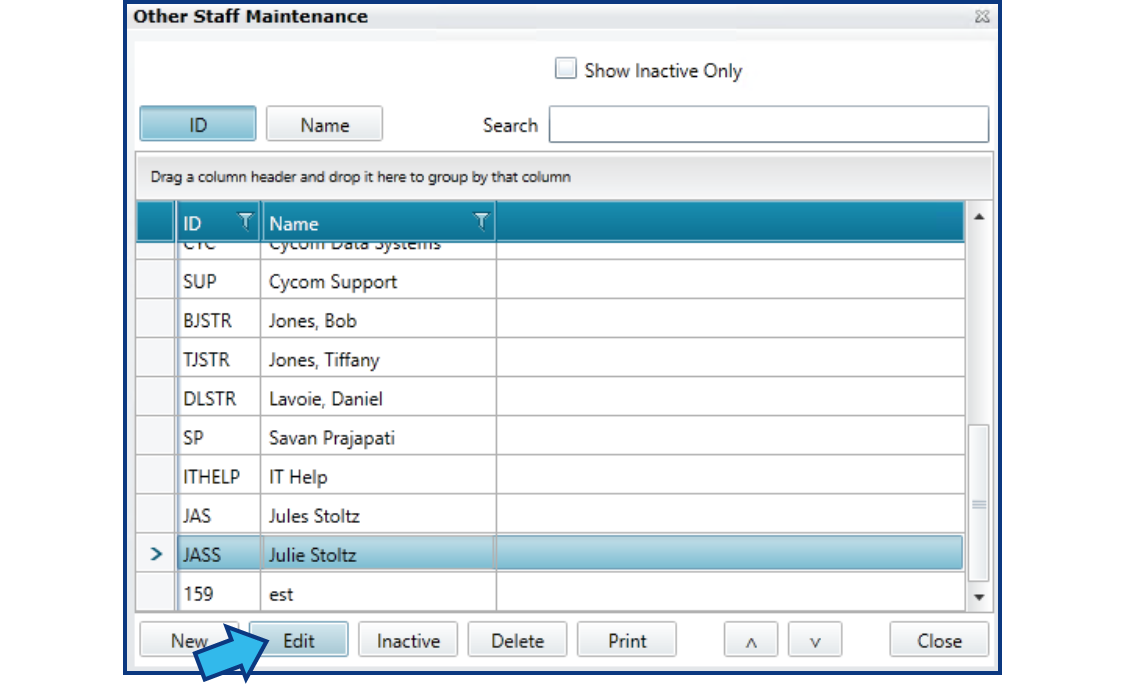Select the Cycom Support name cell
This screenshot has width=1124, height=684.
(x=378, y=280)
